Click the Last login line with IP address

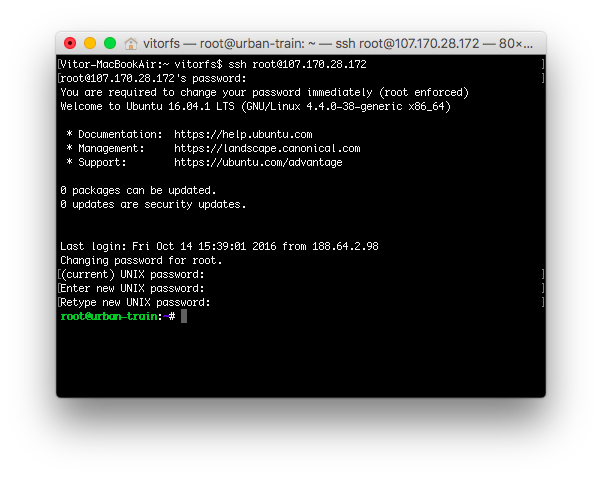point(219,246)
